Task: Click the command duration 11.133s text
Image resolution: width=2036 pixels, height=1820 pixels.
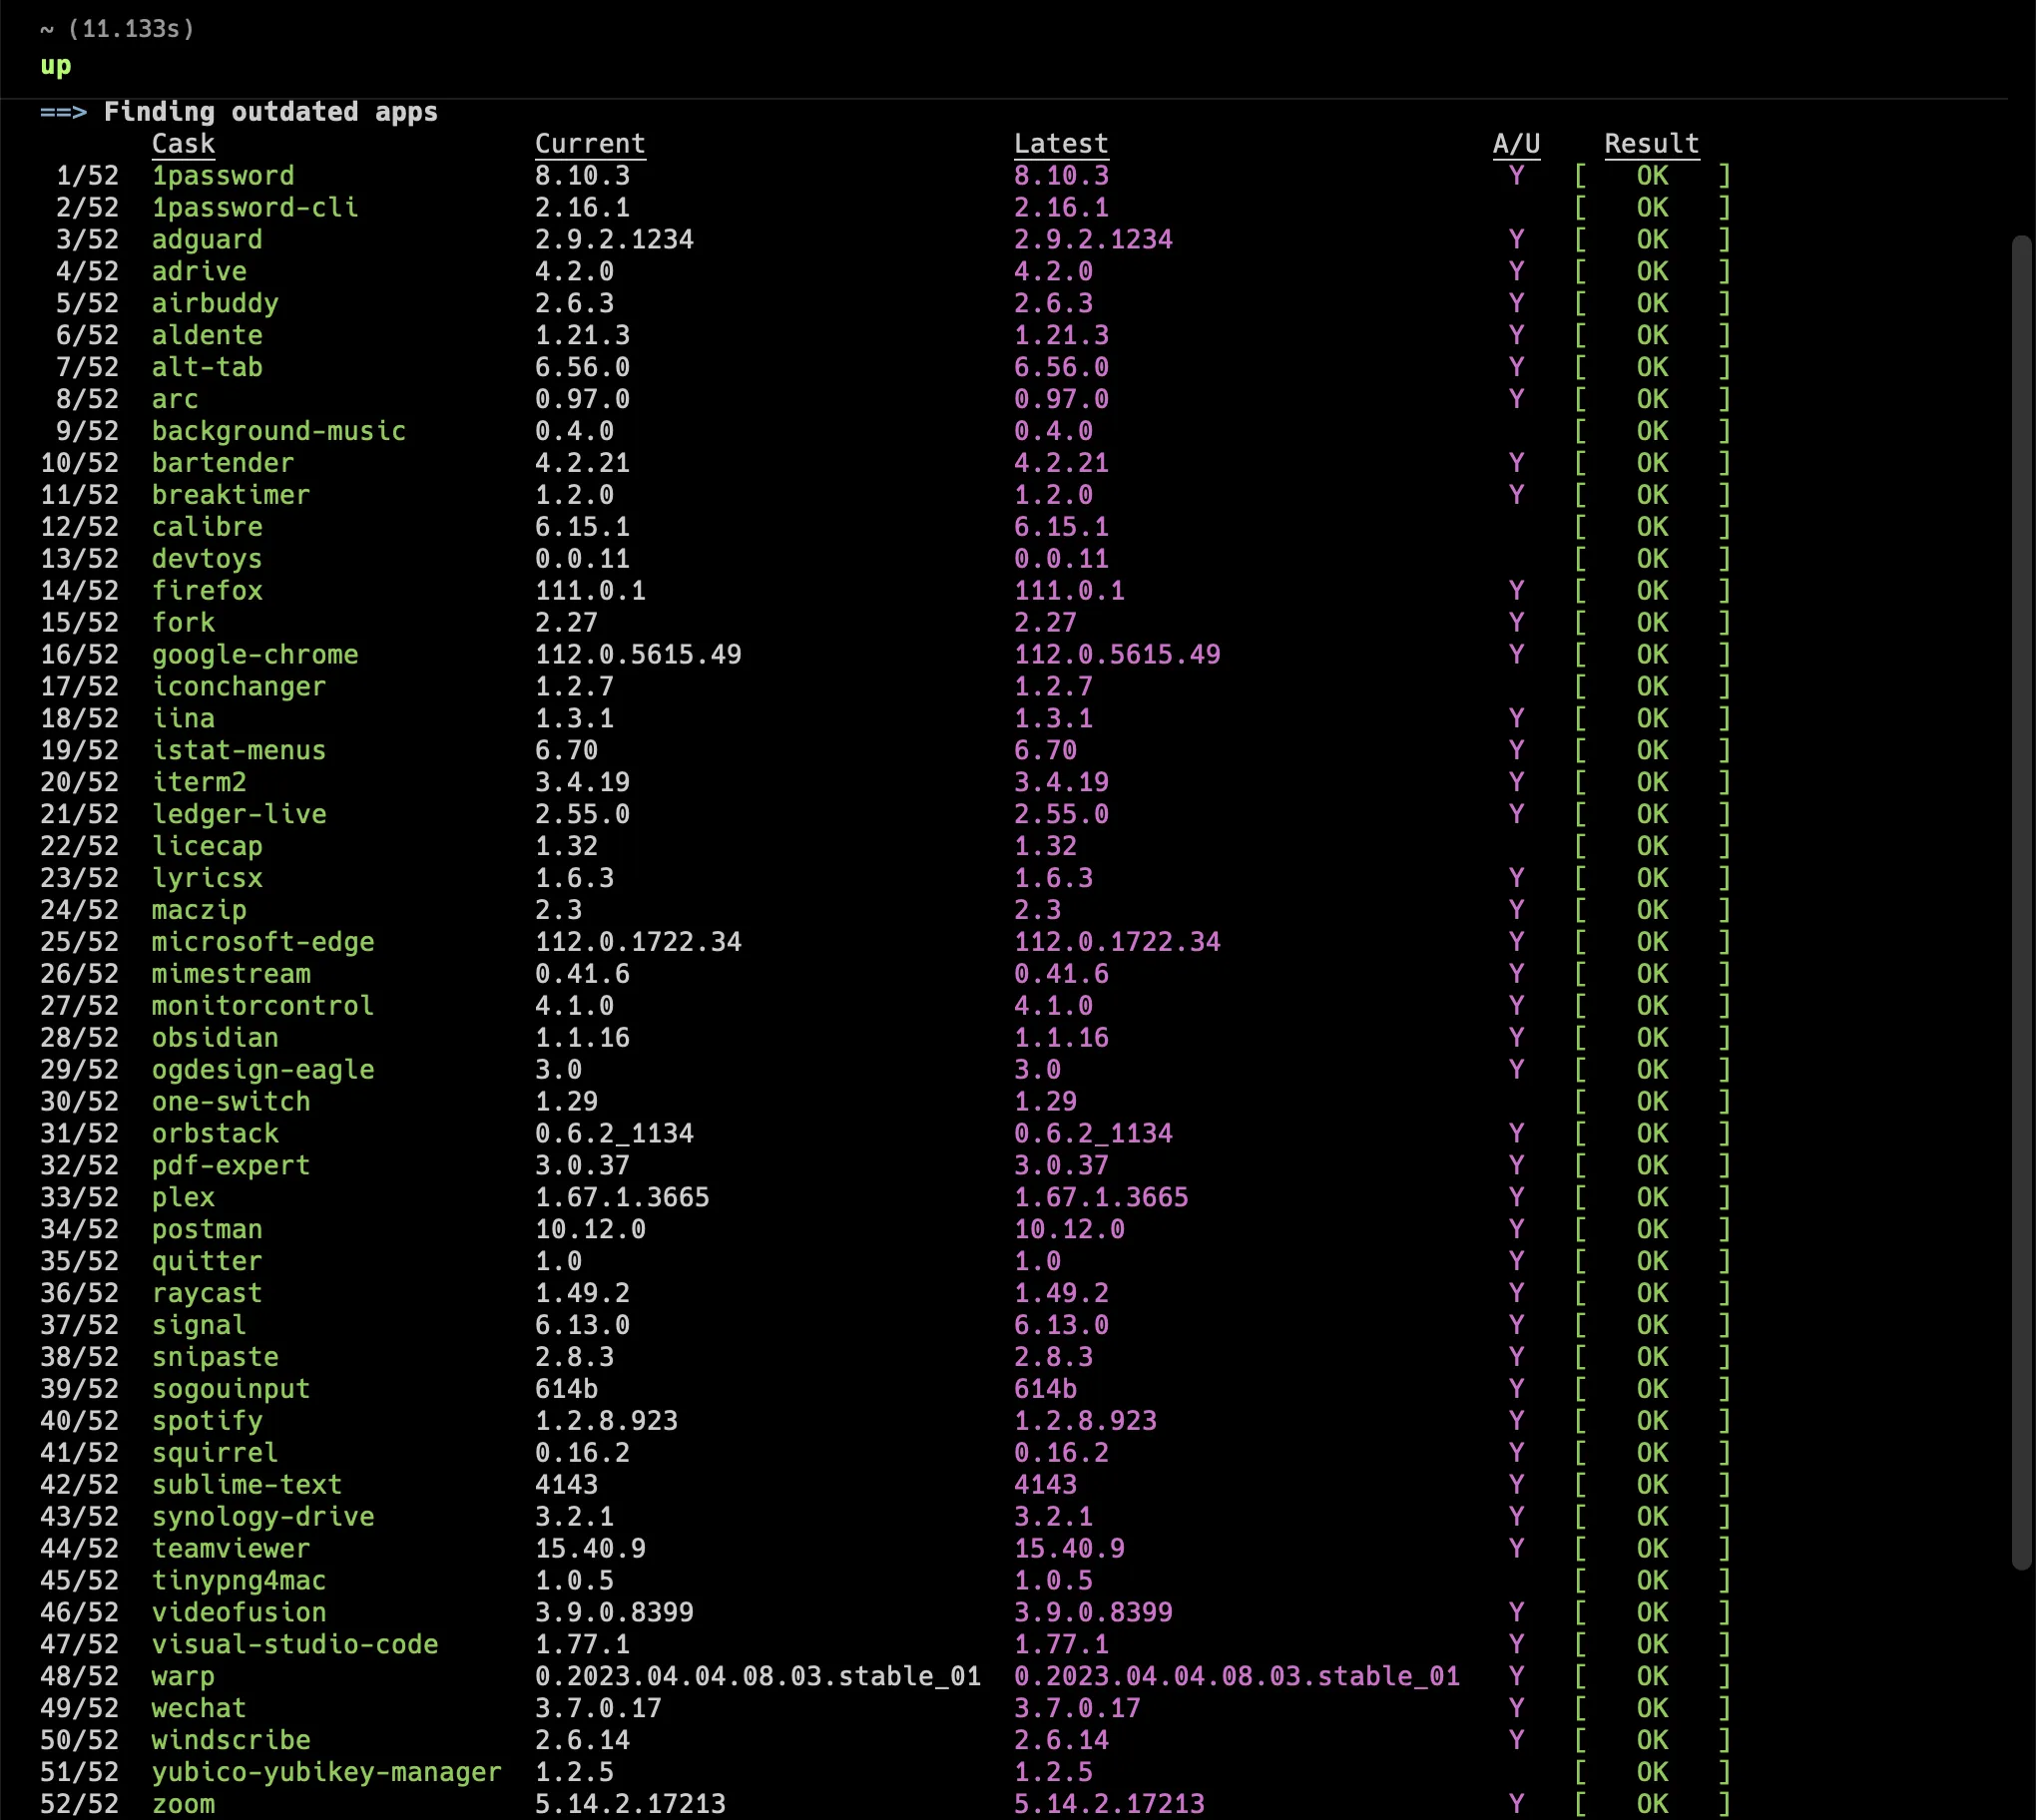Action: (x=130, y=29)
